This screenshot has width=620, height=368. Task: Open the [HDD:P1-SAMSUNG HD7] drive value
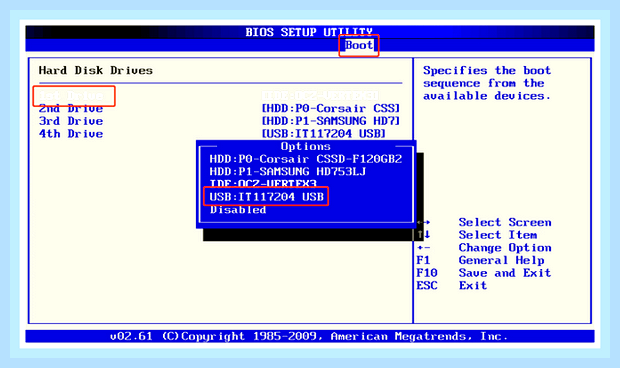(331, 121)
